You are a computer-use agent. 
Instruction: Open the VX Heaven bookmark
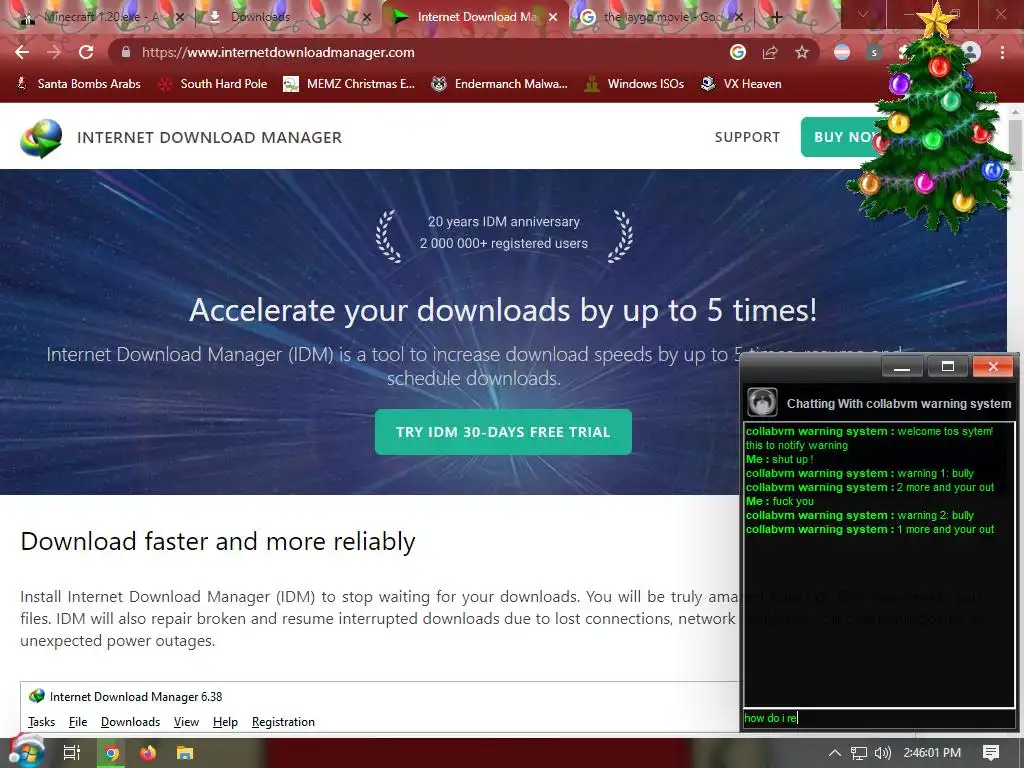click(741, 84)
